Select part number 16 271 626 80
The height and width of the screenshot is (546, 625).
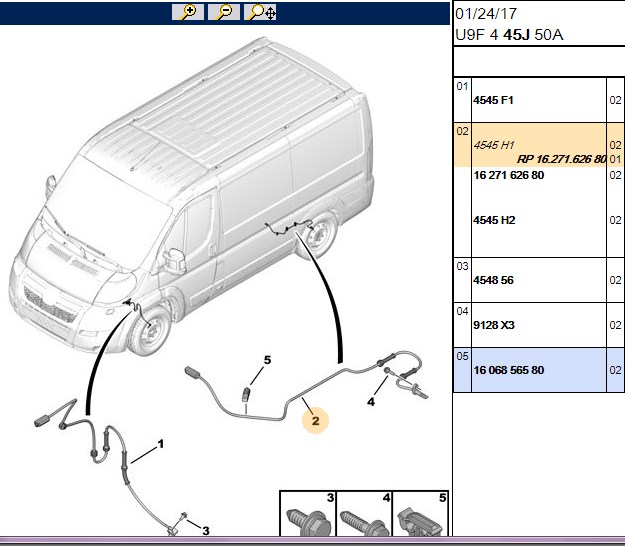[509, 175]
